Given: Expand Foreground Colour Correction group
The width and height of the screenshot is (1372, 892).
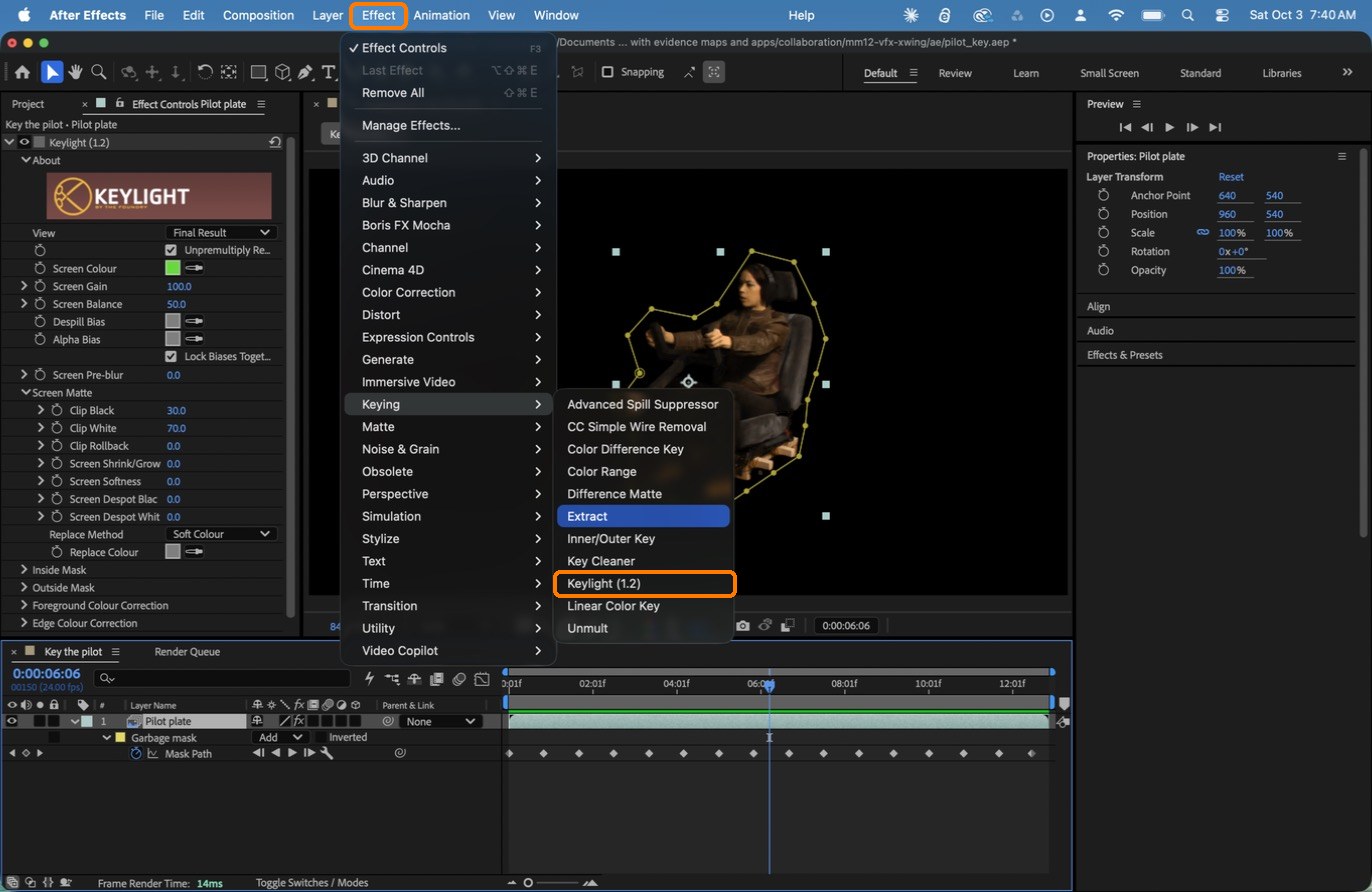Looking at the screenshot, I should coord(24,606).
